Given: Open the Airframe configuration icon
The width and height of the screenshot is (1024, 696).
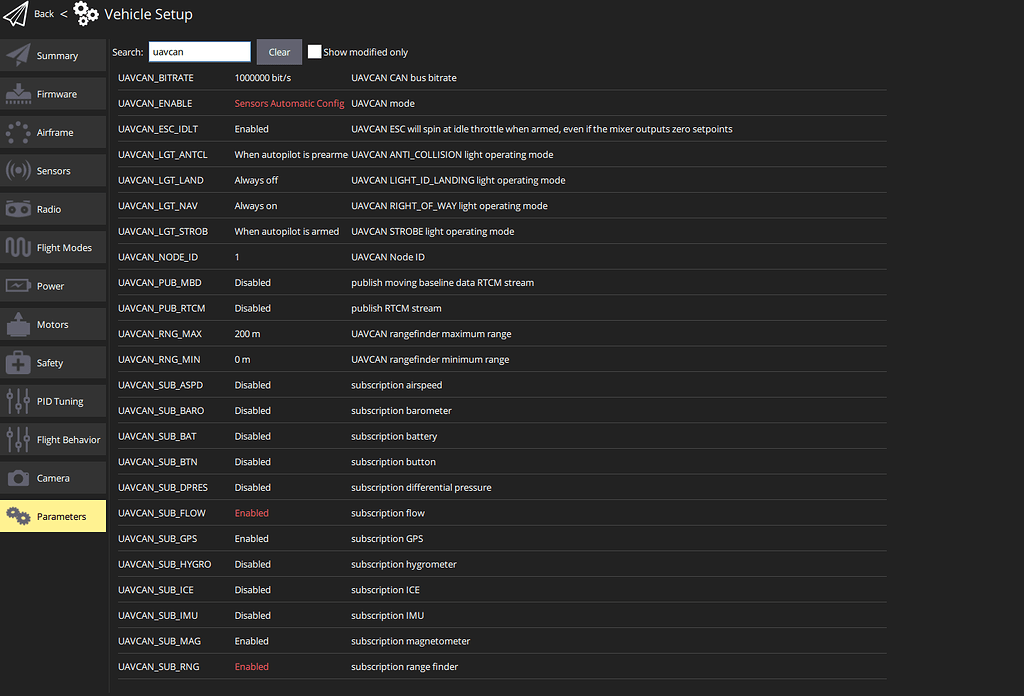Looking at the screenshot, I should [x=22, y=132].
